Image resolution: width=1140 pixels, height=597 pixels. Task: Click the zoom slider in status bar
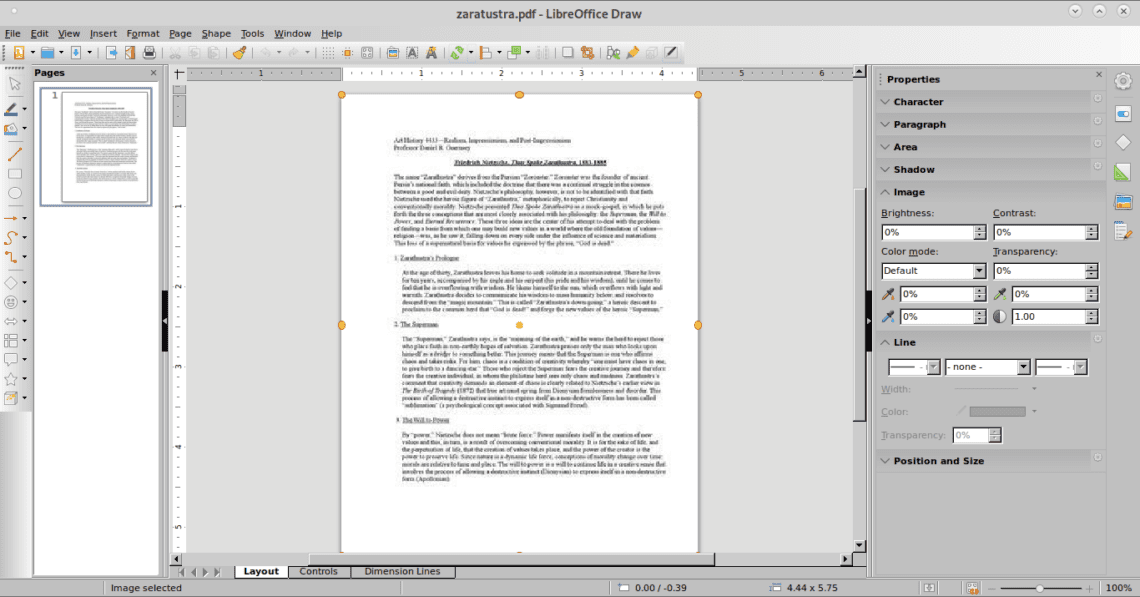1040,588
